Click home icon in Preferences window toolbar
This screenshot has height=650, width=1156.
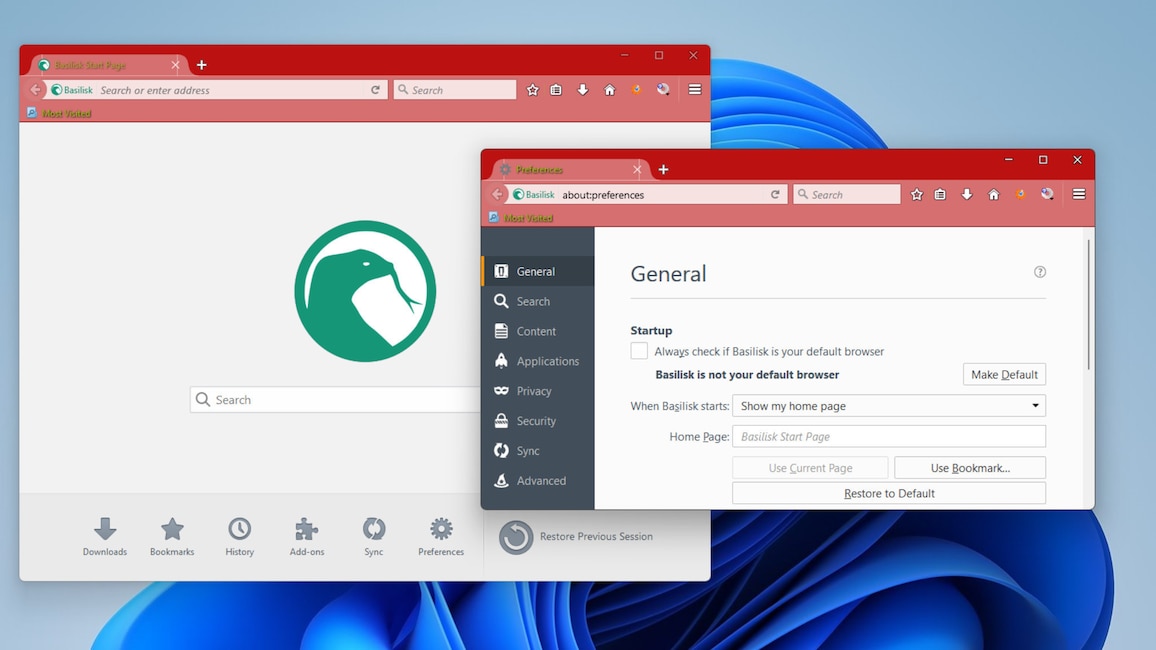point(994,195)
